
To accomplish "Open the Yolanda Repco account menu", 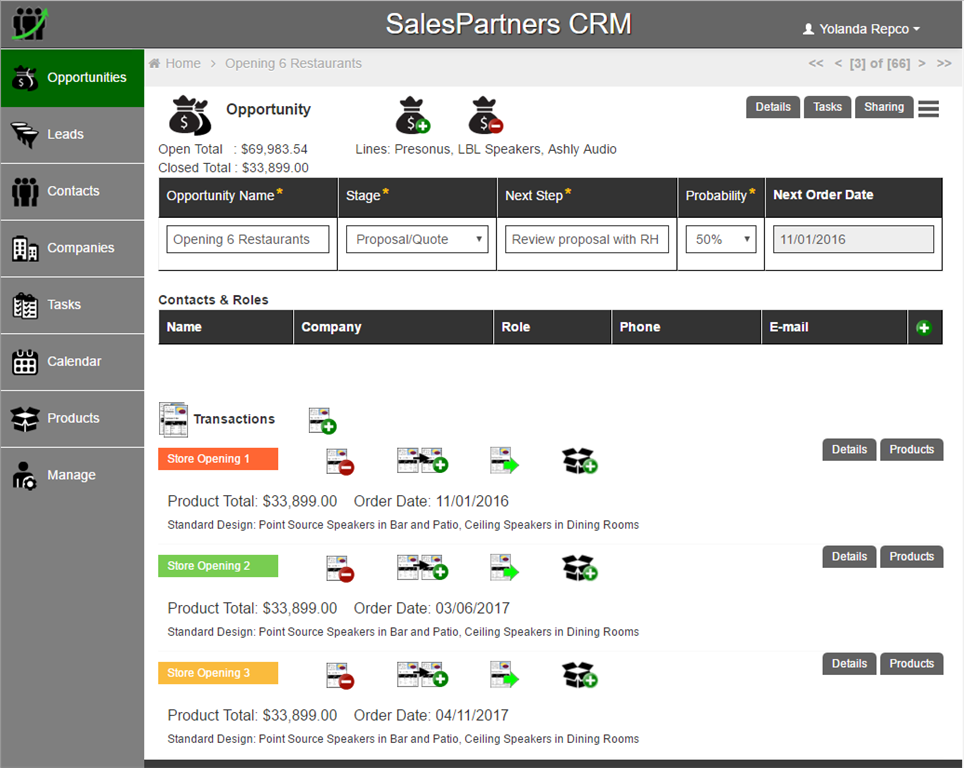I will click(861, 28).
